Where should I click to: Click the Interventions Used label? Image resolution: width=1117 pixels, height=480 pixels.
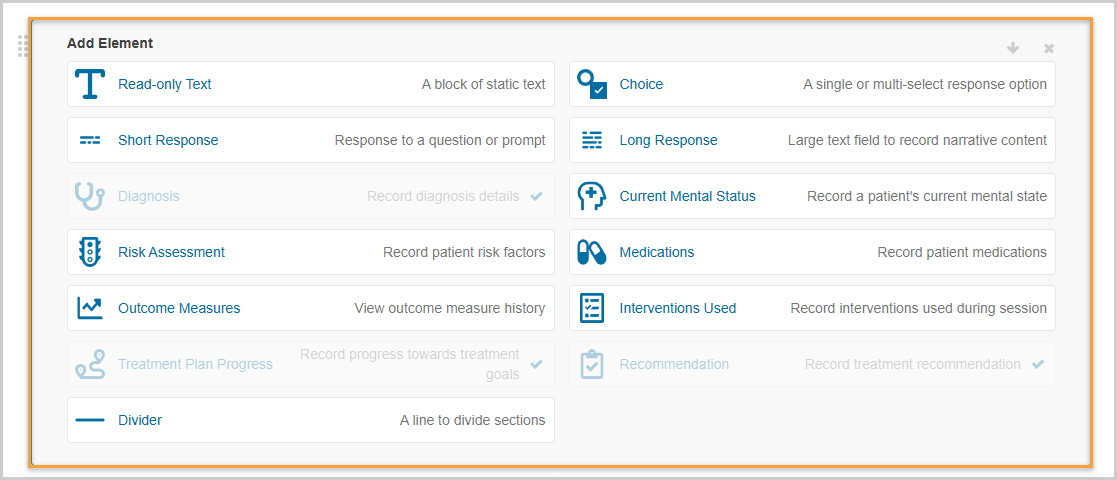click(677, 308)
